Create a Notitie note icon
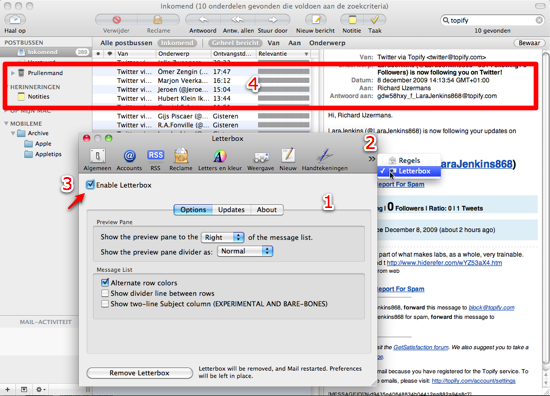The width and height of the screenshot is (550, 396). point(352,20)
